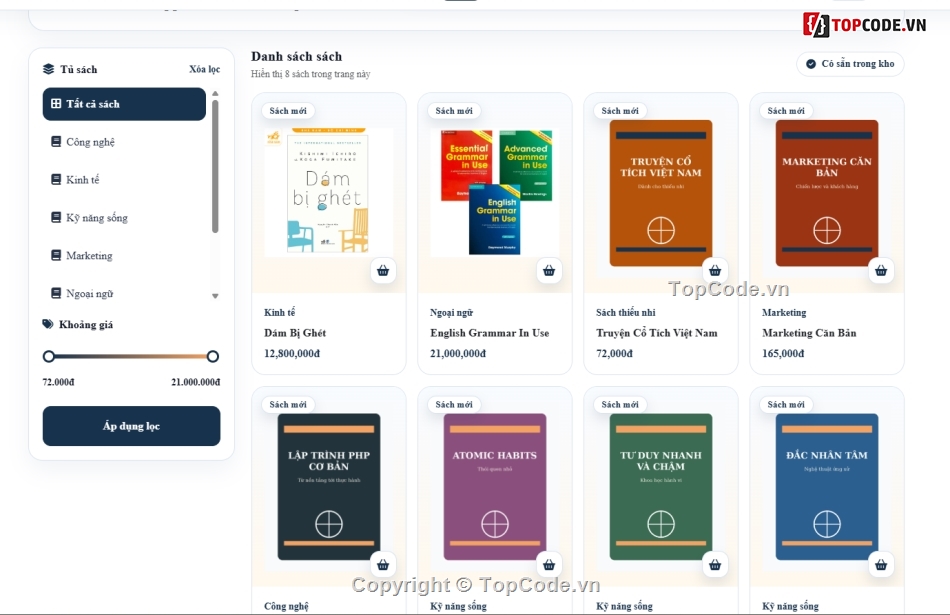Click the Marketing book icon in sidebar
The height and width of the screenshot is (615, 950).
(56, 255)
